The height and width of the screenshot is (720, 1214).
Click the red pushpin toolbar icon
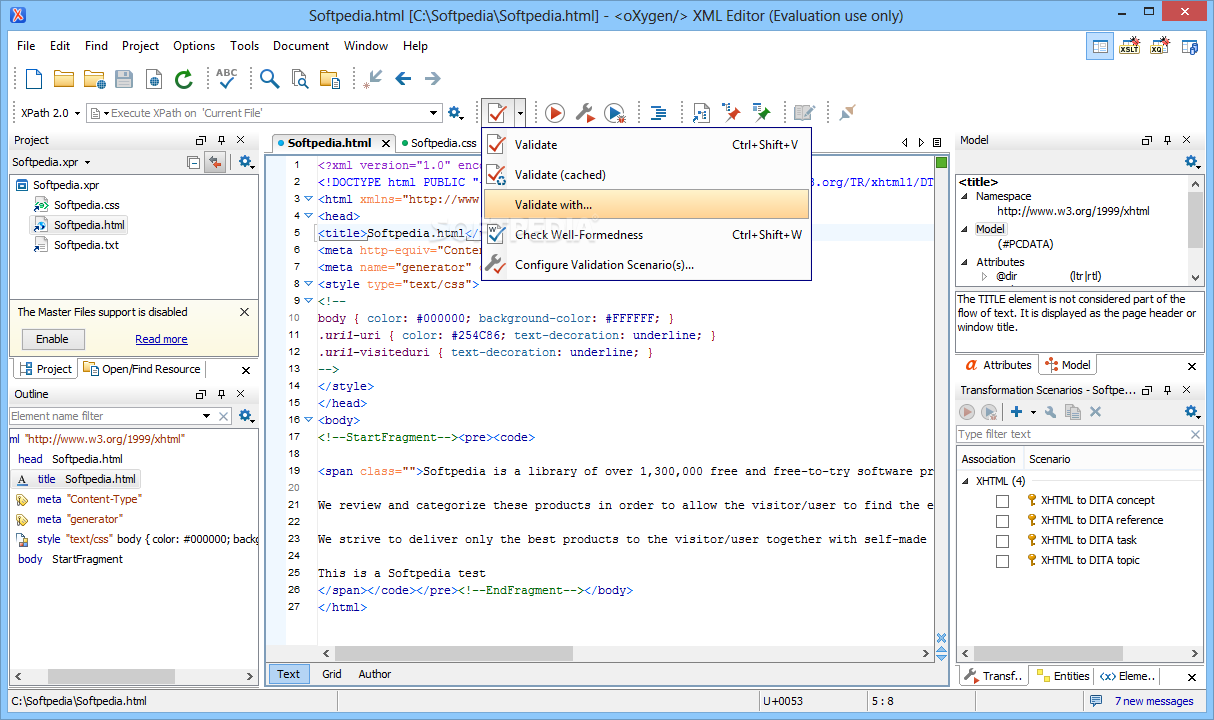pos(732,113)
